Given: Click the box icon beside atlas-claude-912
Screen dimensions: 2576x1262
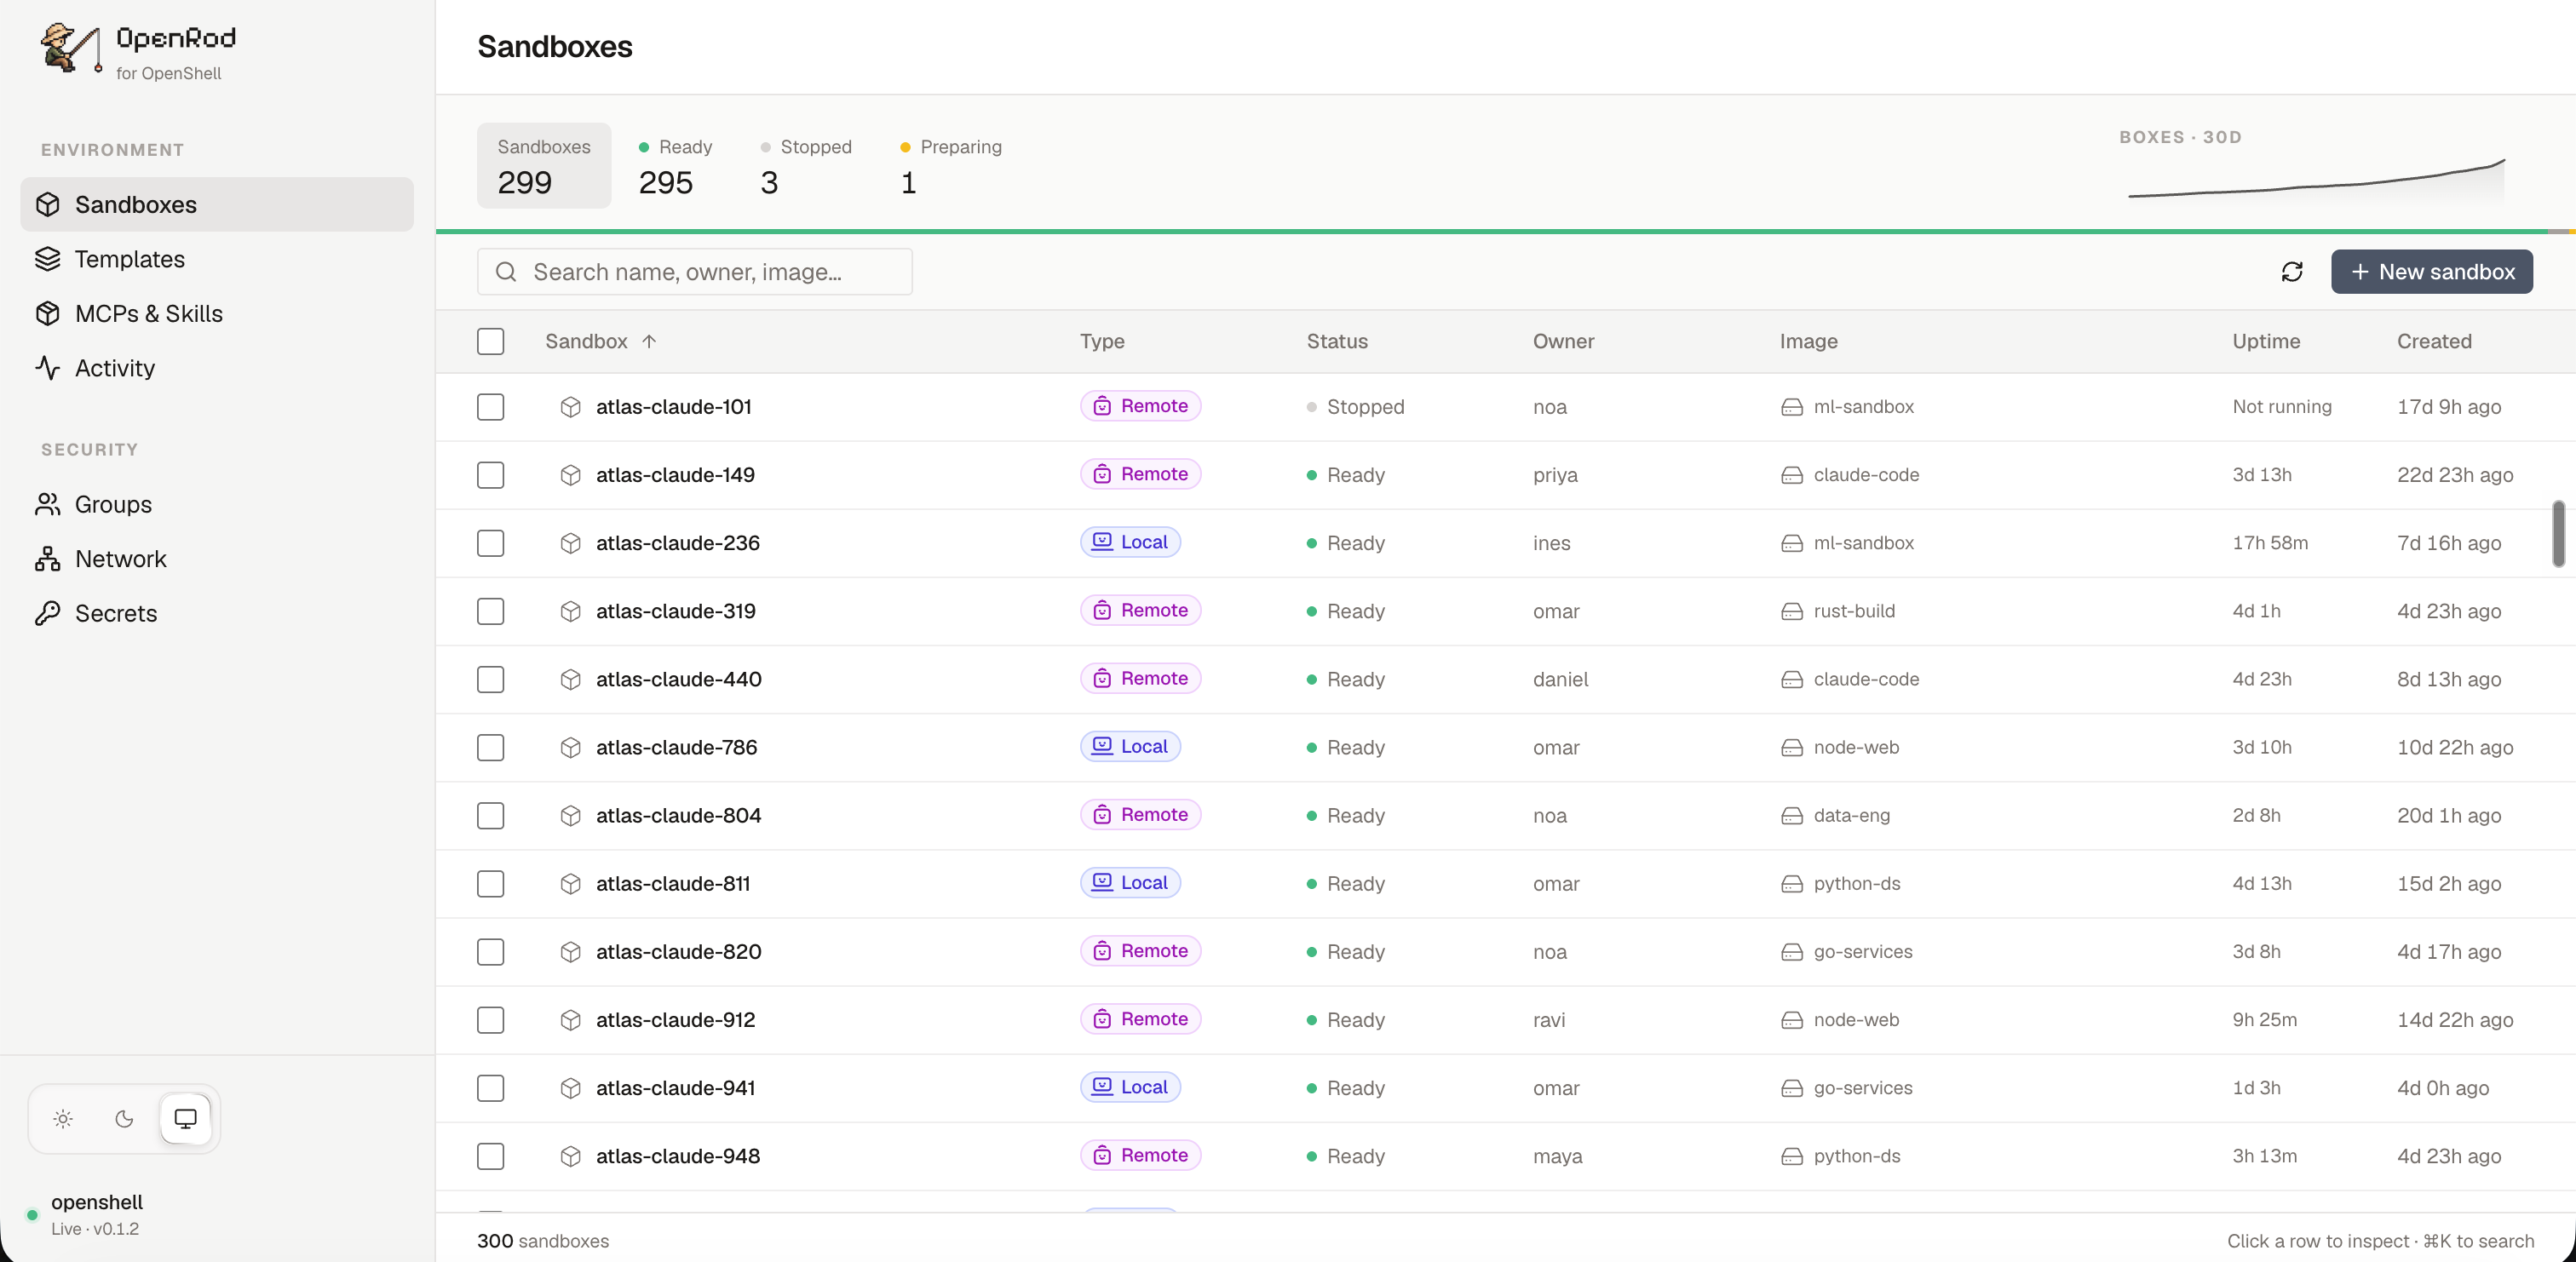Looking at the screenshot, I should tap(570, 1020).
